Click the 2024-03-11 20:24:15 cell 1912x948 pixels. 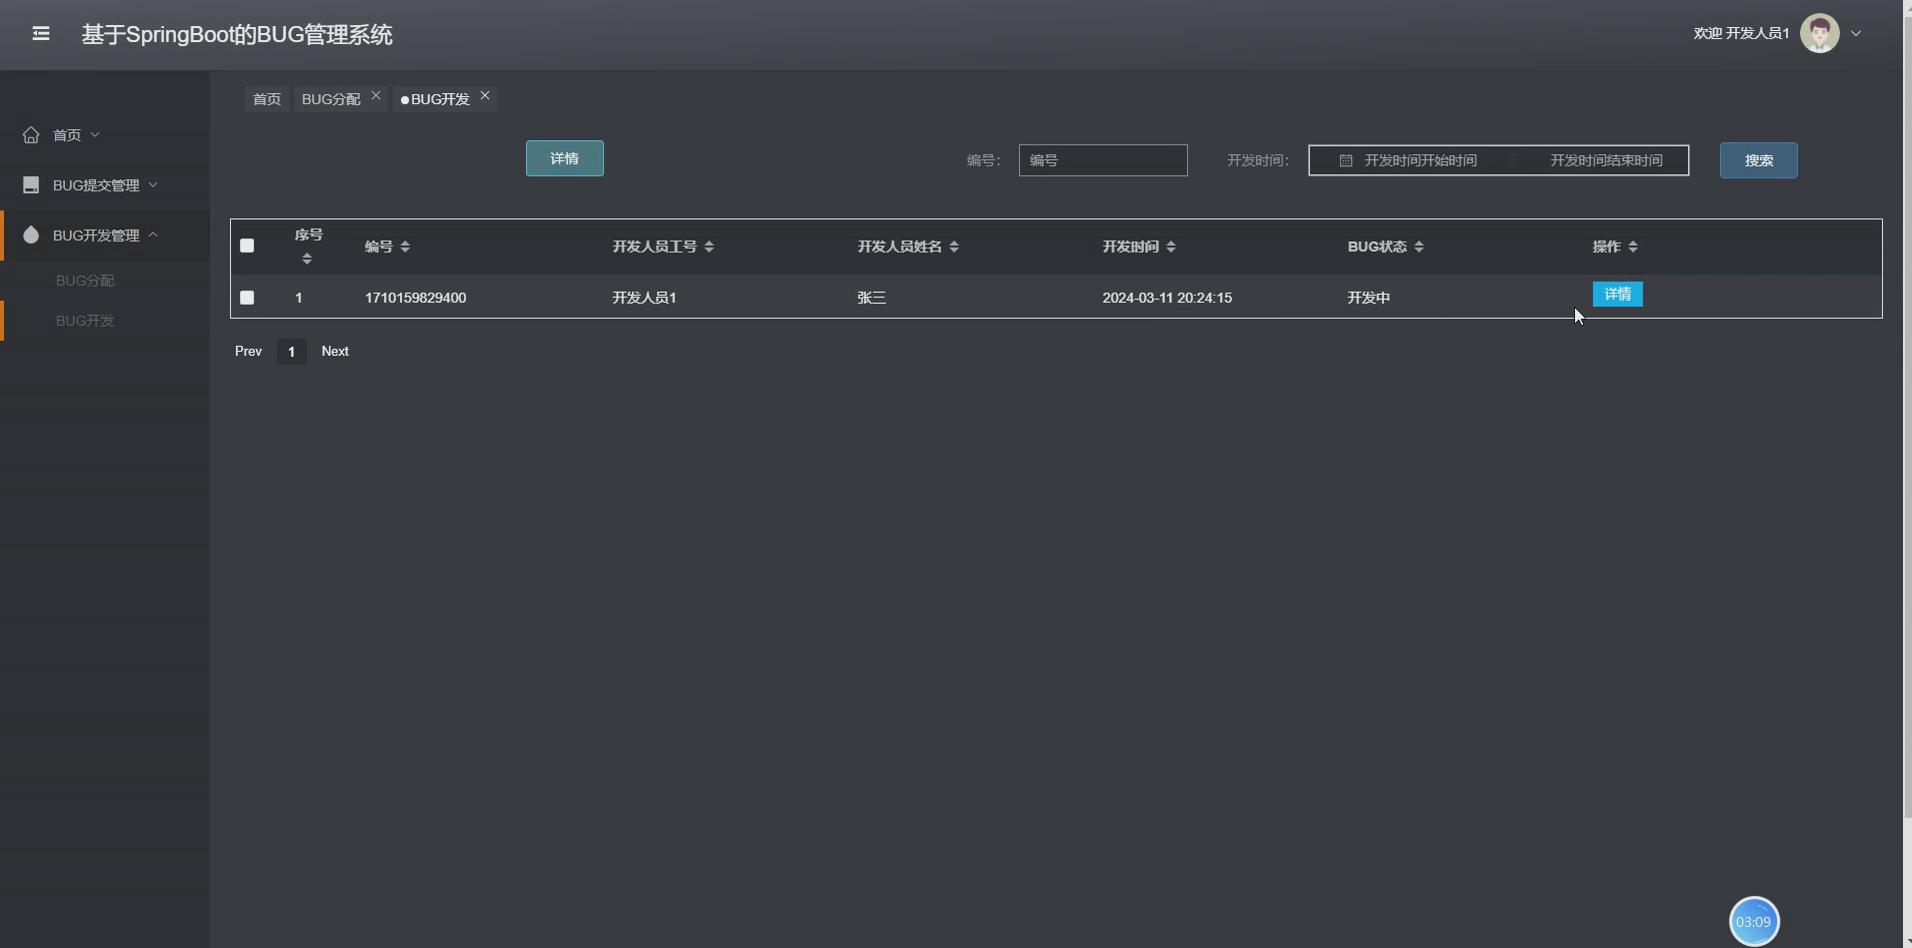click(x=1167, y=298)
